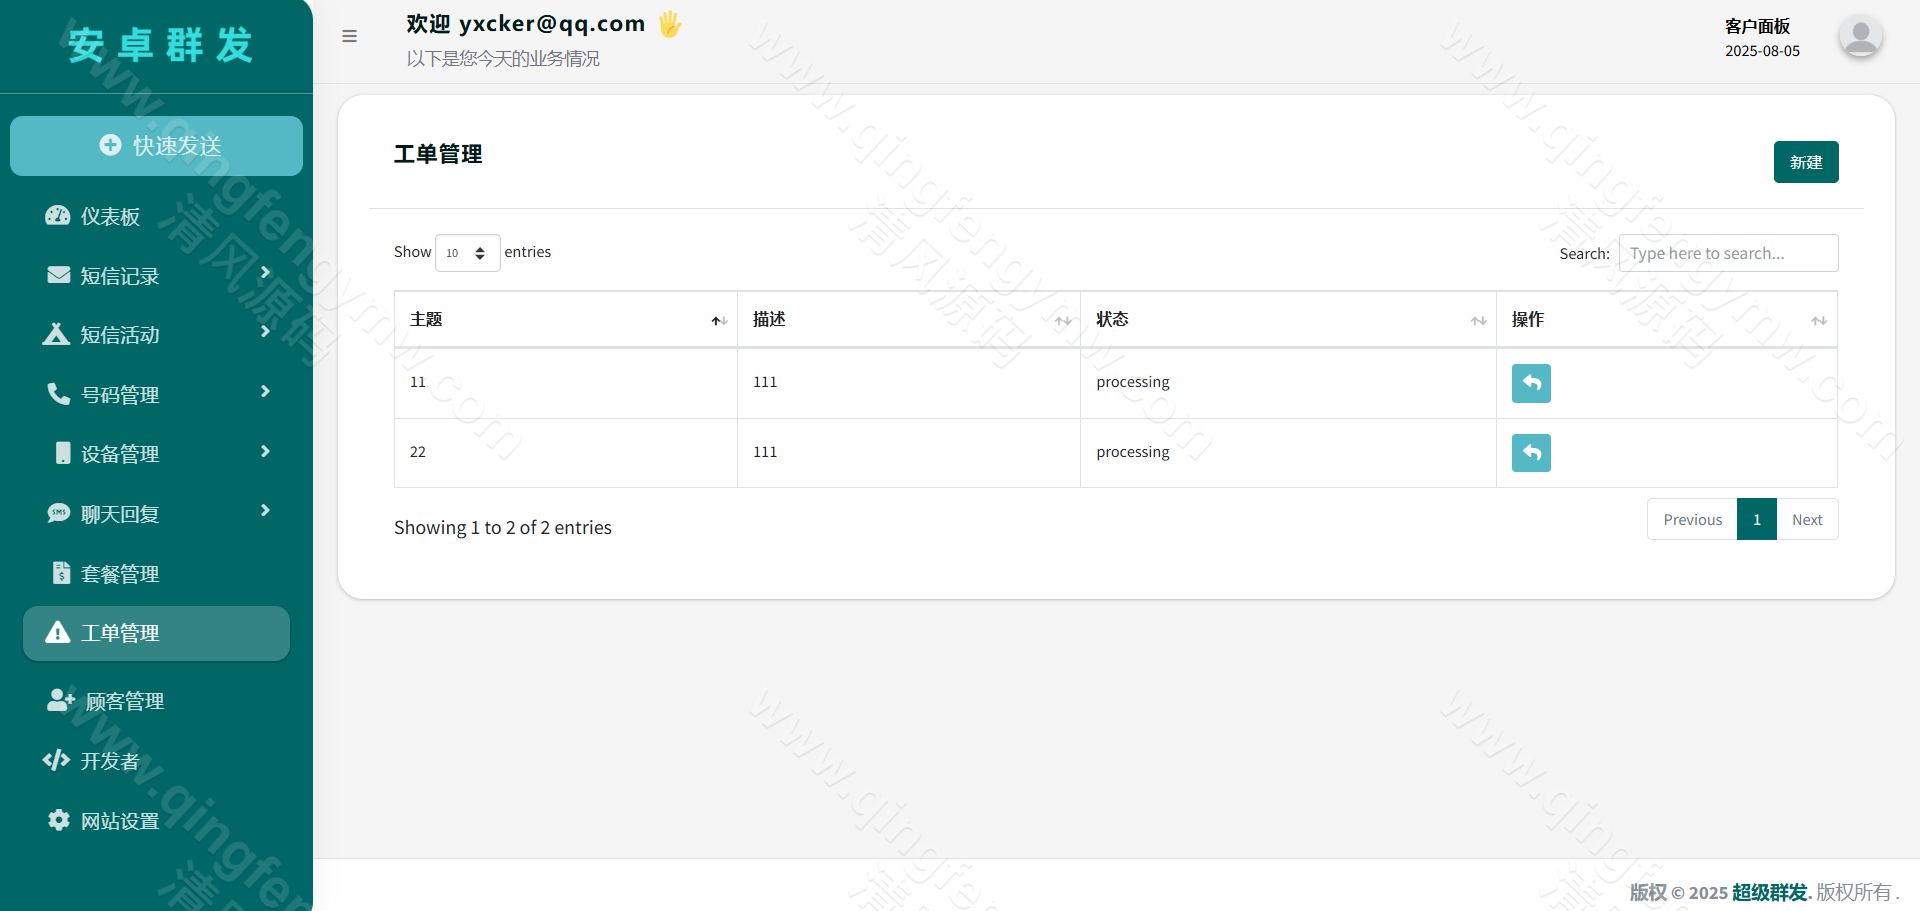Select pagination page 1
Viewport: 1920px width, 911px height.
coord(1757,519)
